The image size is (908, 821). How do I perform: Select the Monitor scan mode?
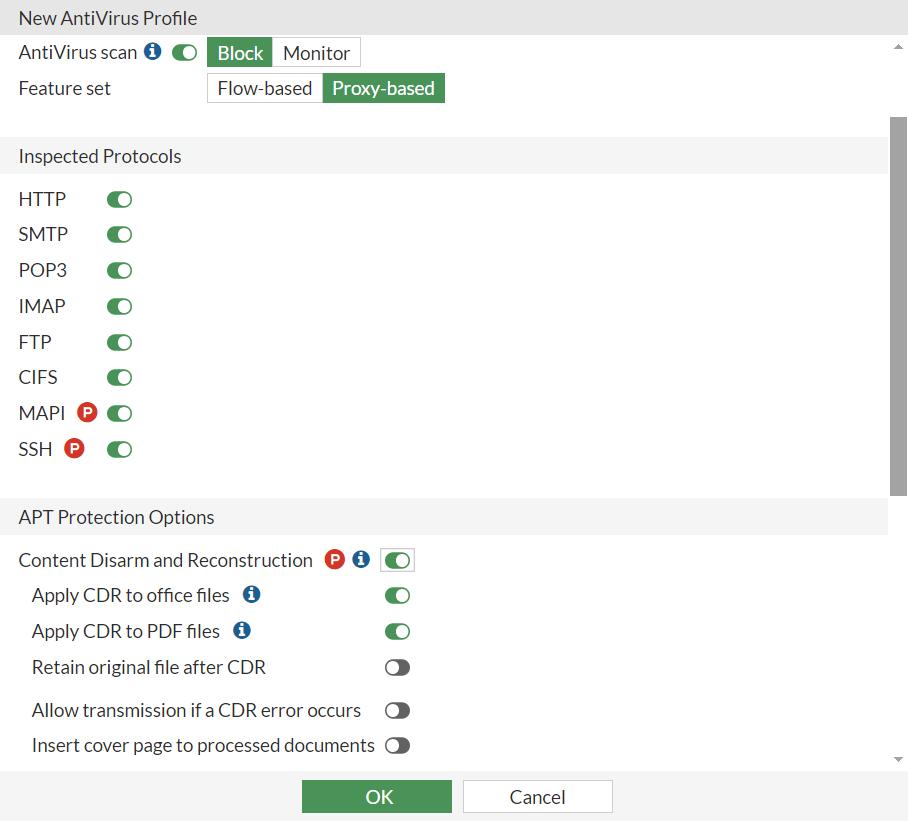pyautogui.click(x=316, y=53)
